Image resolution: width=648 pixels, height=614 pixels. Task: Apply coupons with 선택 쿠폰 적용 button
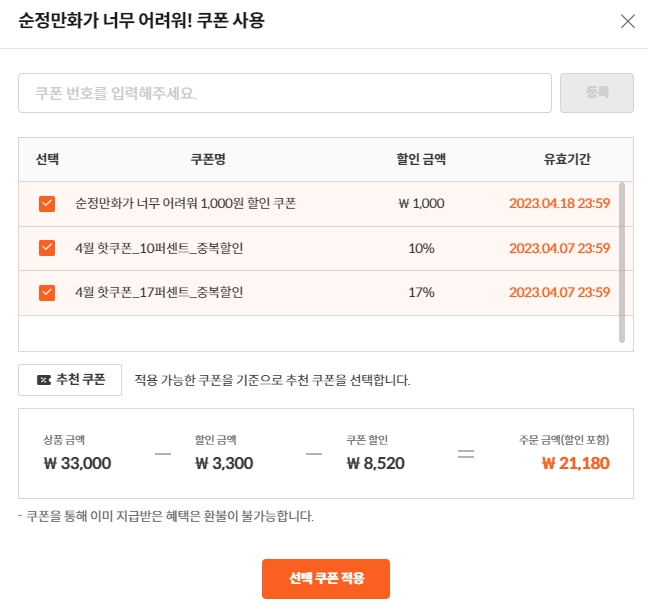click(x=326, y=578)
